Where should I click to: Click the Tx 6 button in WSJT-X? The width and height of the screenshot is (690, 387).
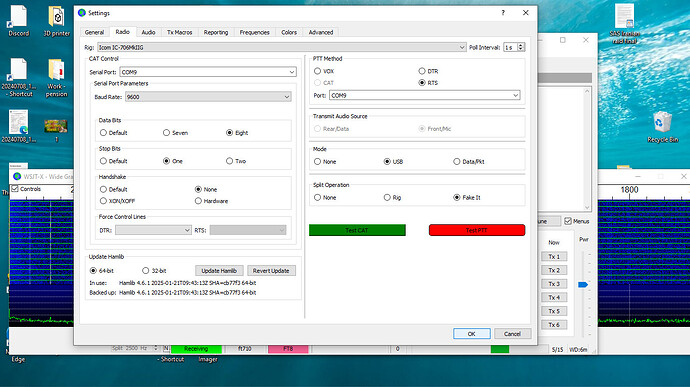(554, 325)
